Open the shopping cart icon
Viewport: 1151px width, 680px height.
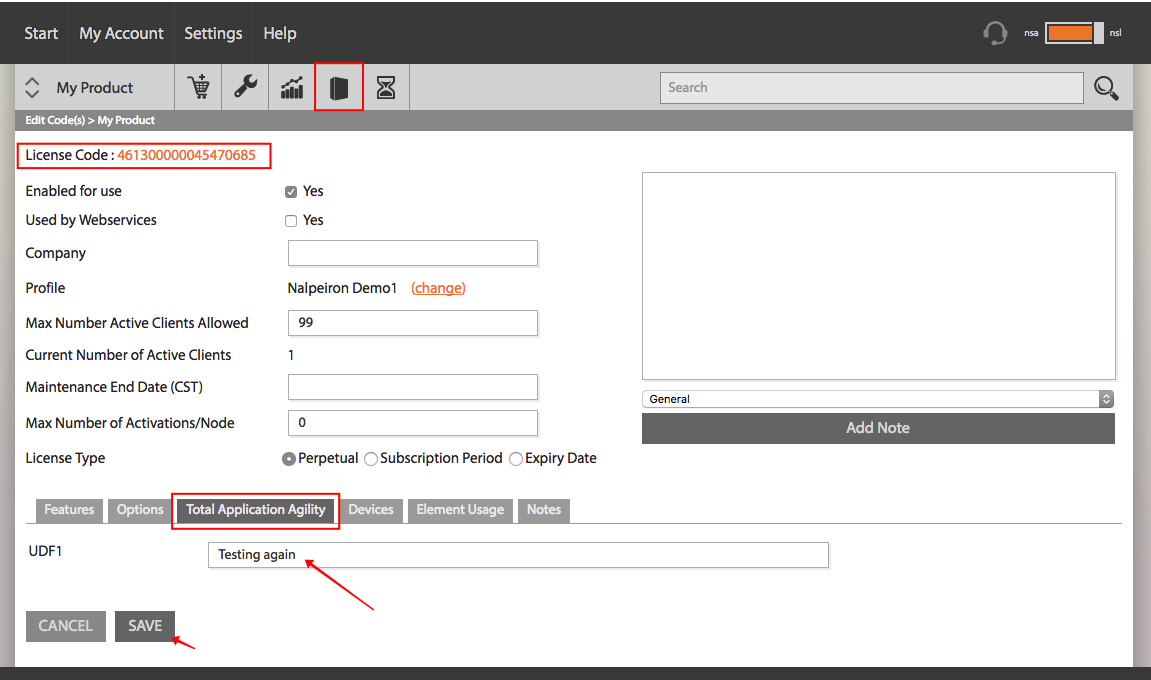(198, 87)
